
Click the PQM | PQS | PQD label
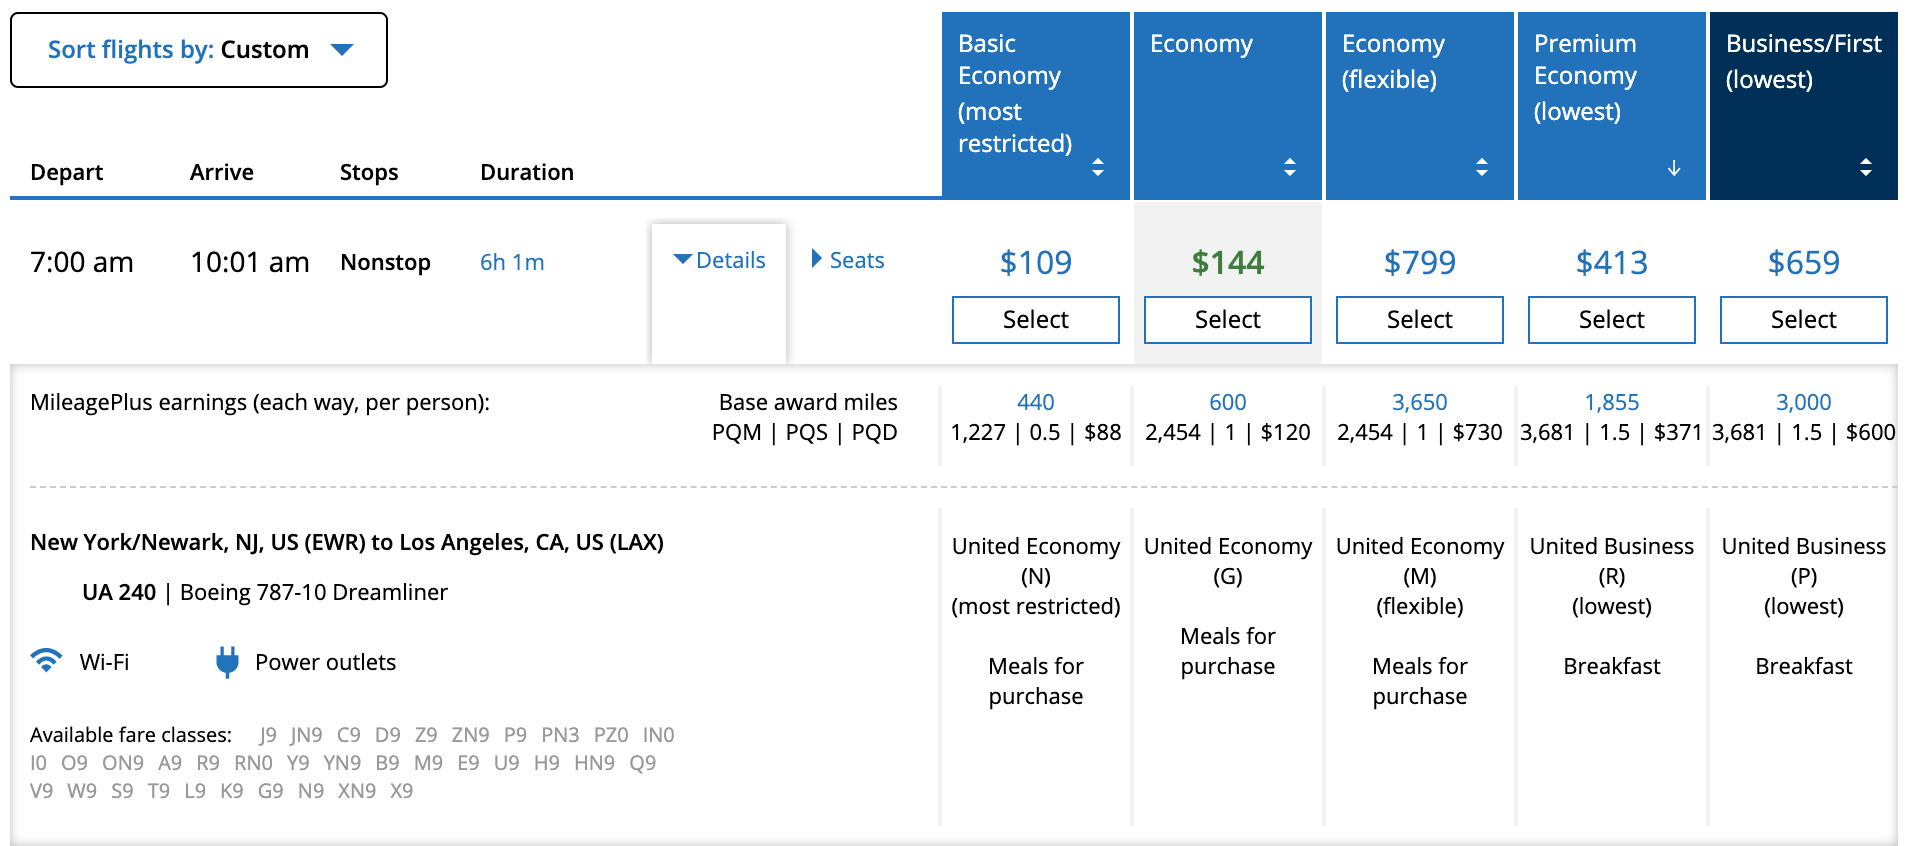(x=805, y=432)
